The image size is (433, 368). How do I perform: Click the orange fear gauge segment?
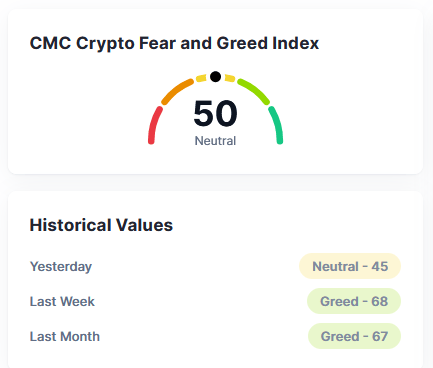tap(177, 91)
